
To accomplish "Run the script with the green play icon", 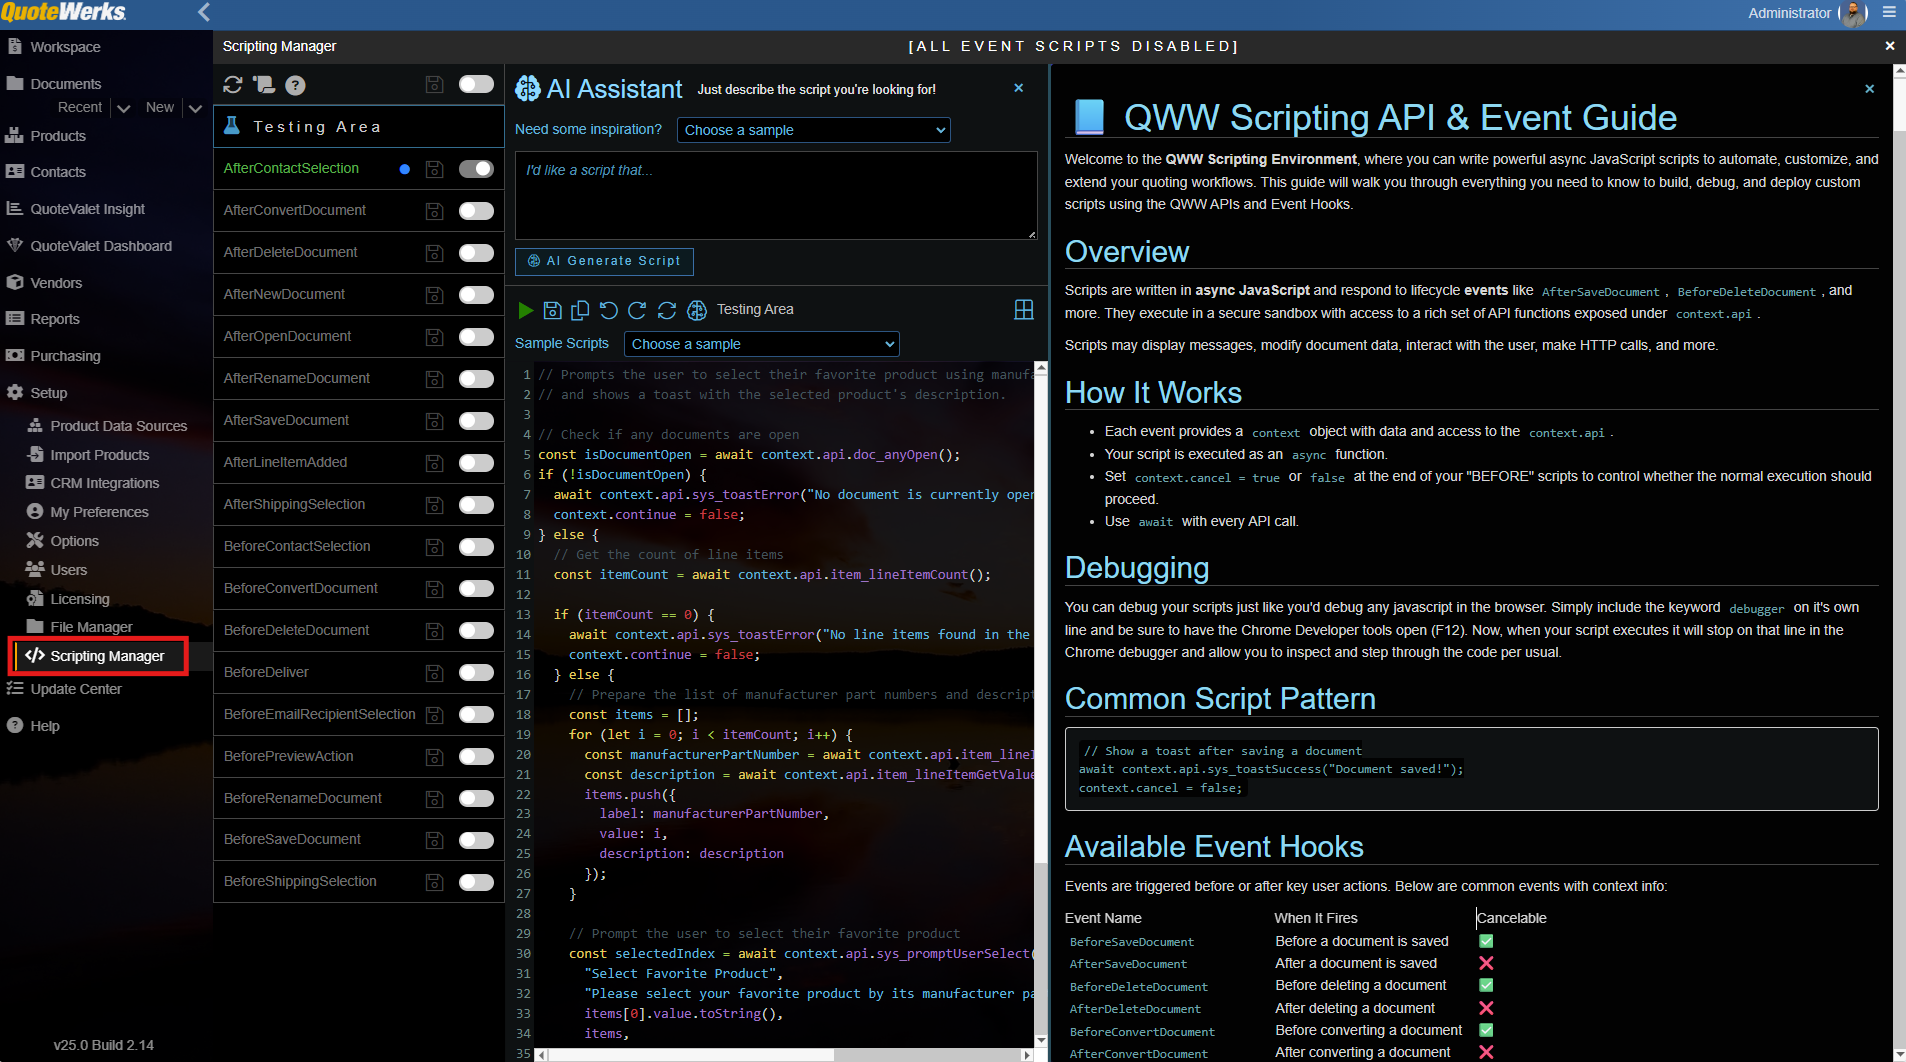I will (x=525, y=310).
